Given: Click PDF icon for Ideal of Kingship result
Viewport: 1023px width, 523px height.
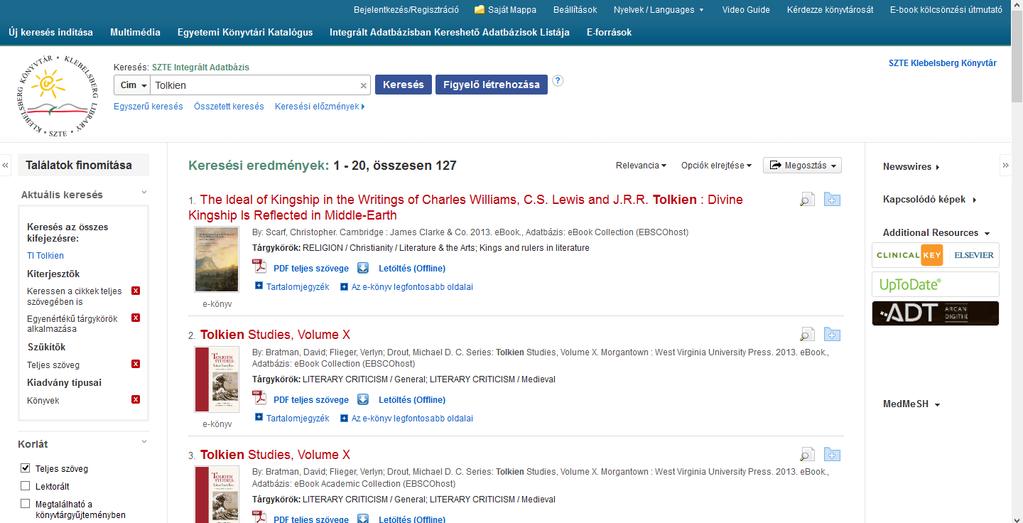Looking at the screenshot, I should (260, 267).
